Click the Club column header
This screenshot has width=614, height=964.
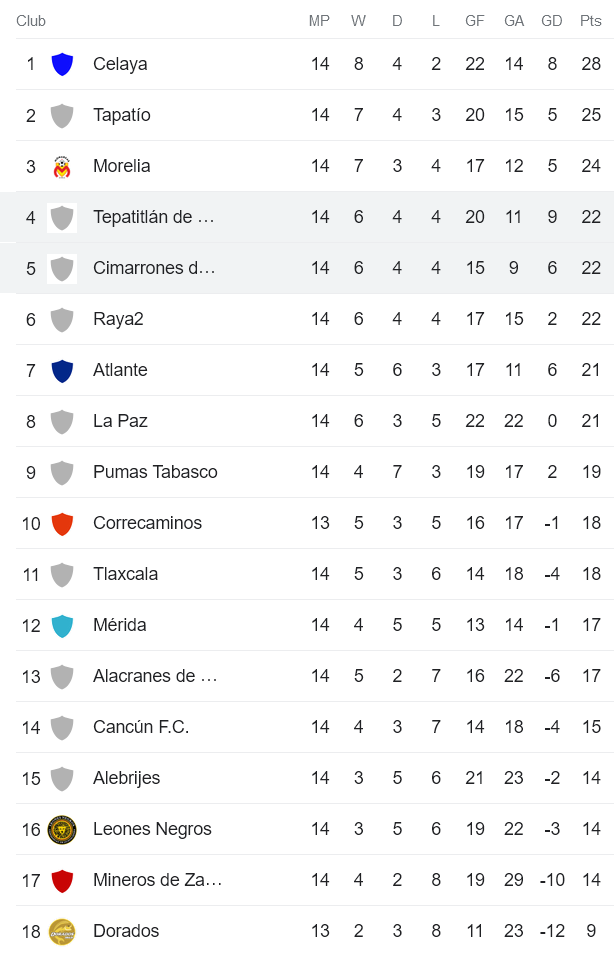[31, 21]
